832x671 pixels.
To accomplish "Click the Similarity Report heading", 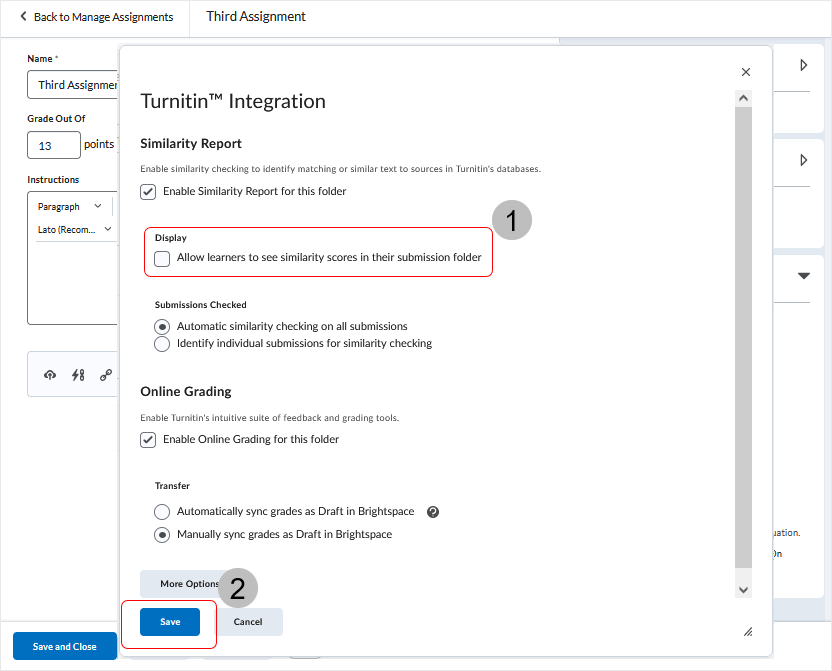I will pos(191,144).
